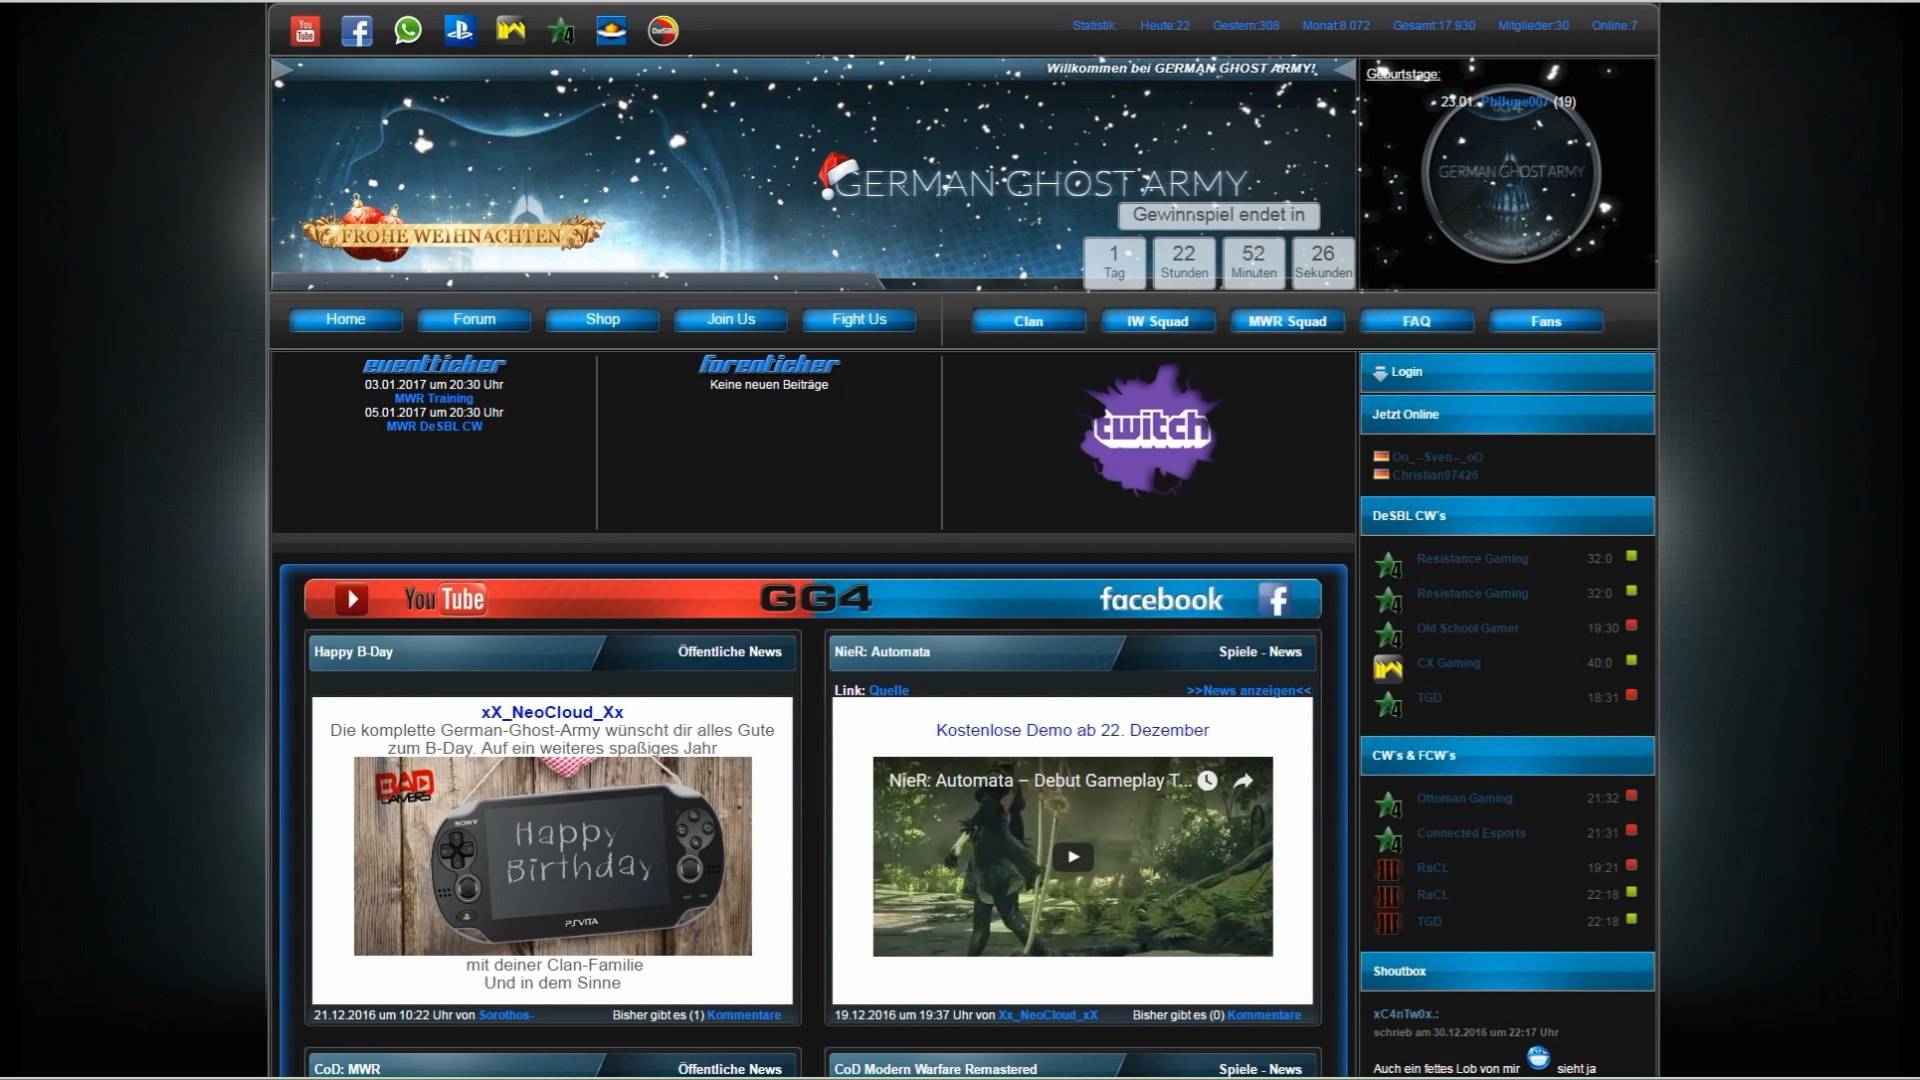Open the YouTube icon in top bar
The height and width of the screenshot is (1080, 1920).
[x=305, y=31]
